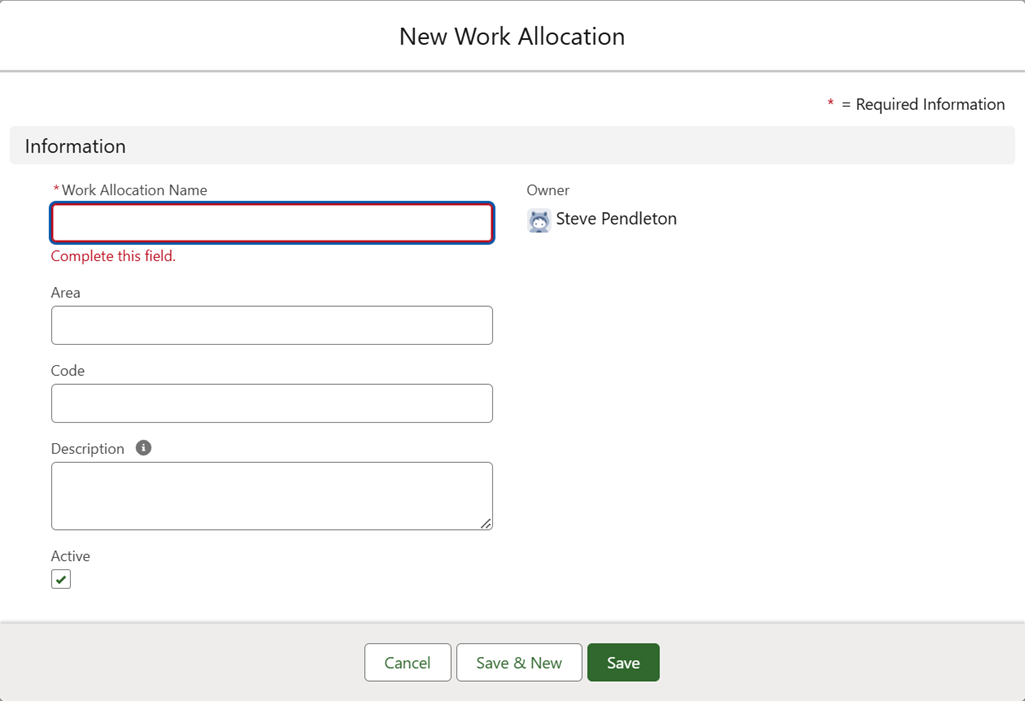Click inside the Description text area
Image resolution: width=1025 pixels, height=701 pixels.
272,495
